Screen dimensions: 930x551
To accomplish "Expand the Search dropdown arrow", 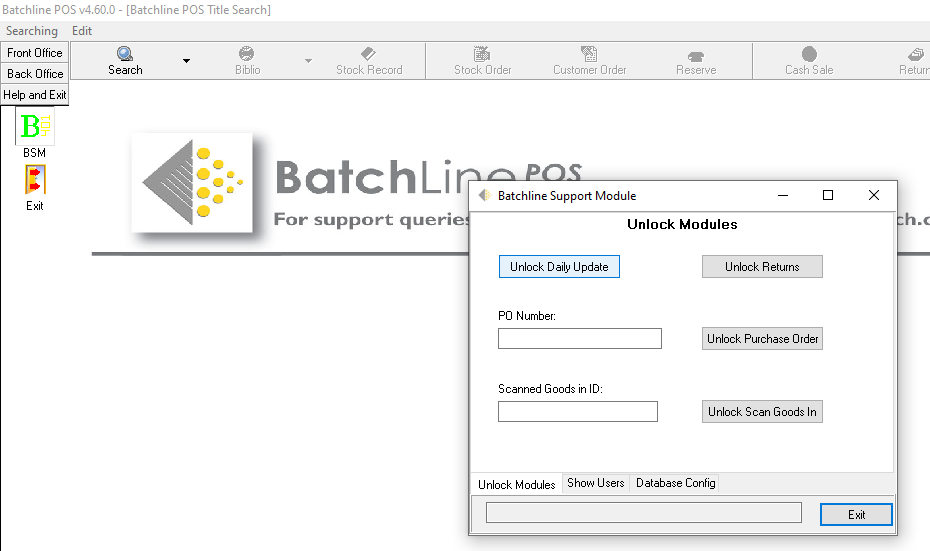I will click(186, 60).
